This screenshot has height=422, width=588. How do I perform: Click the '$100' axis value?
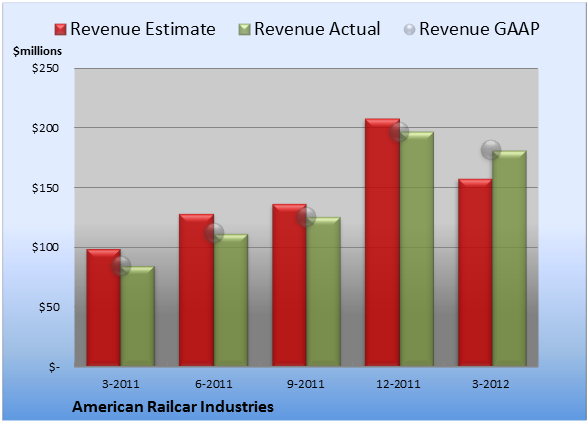(x=45, y=248)
